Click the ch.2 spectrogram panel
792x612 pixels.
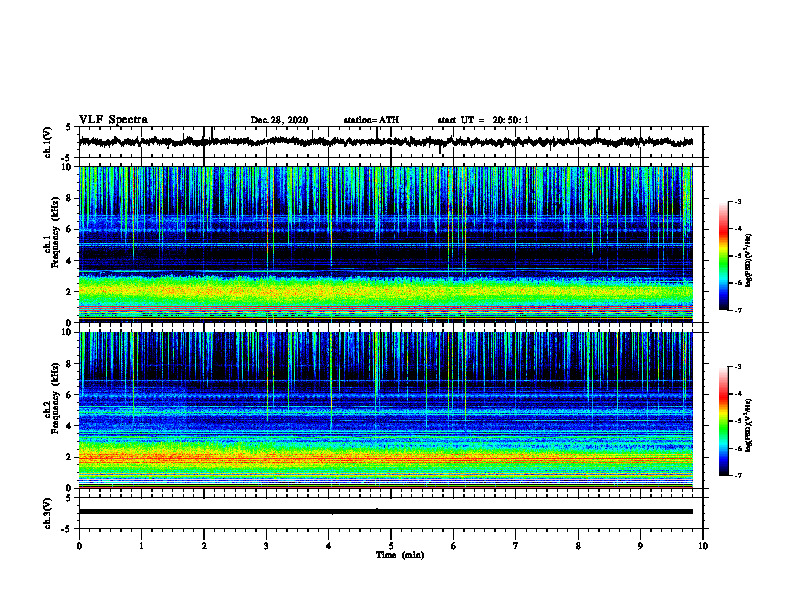tap(386, 410)
